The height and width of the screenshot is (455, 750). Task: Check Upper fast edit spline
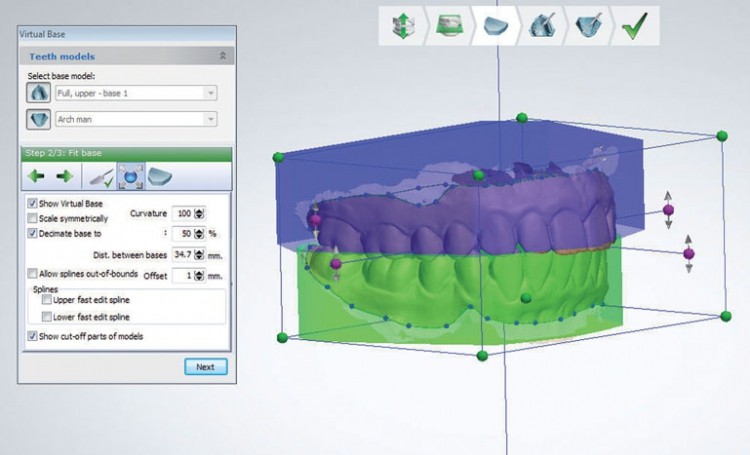click(x=47, y=300)
